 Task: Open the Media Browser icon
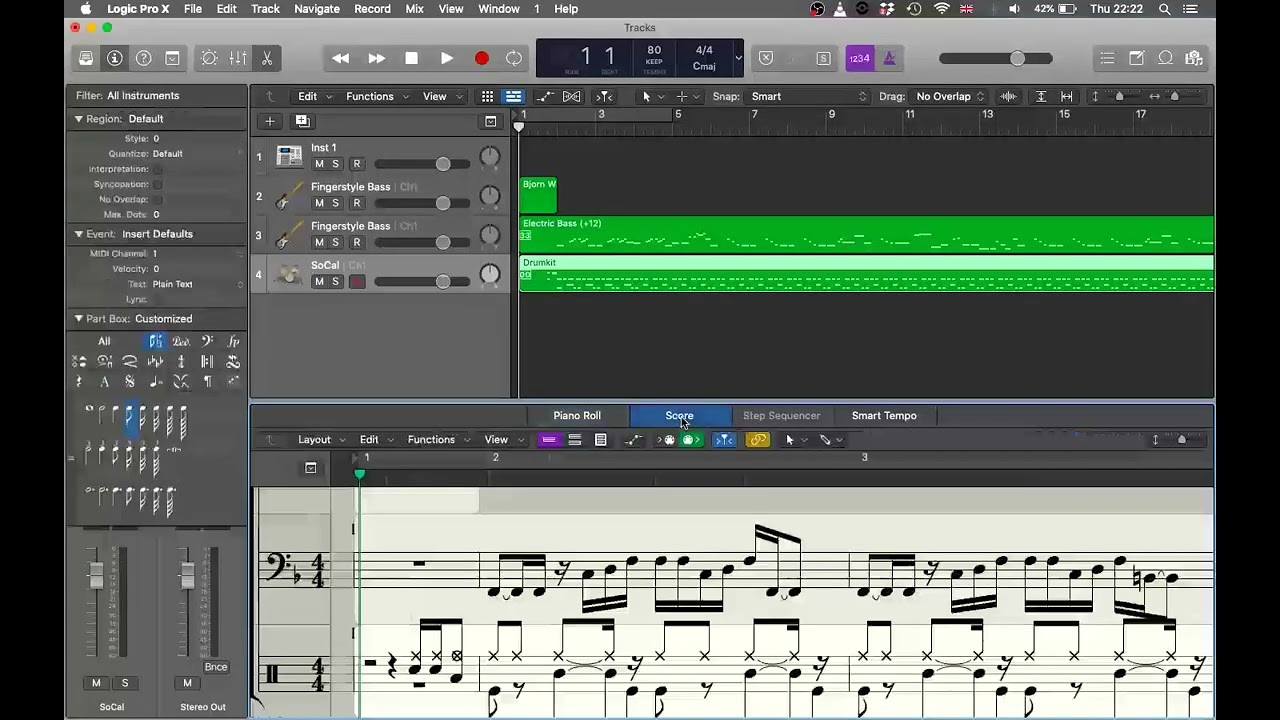click(1194, 58)
